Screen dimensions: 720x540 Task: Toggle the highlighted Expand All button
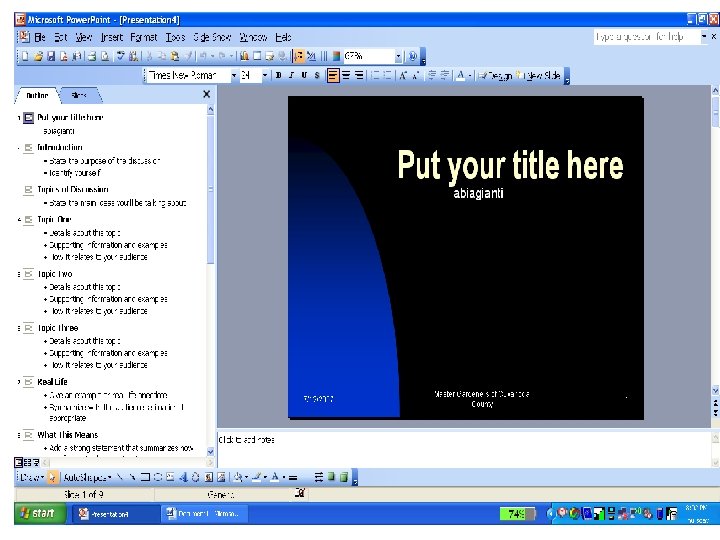point(298,56)
